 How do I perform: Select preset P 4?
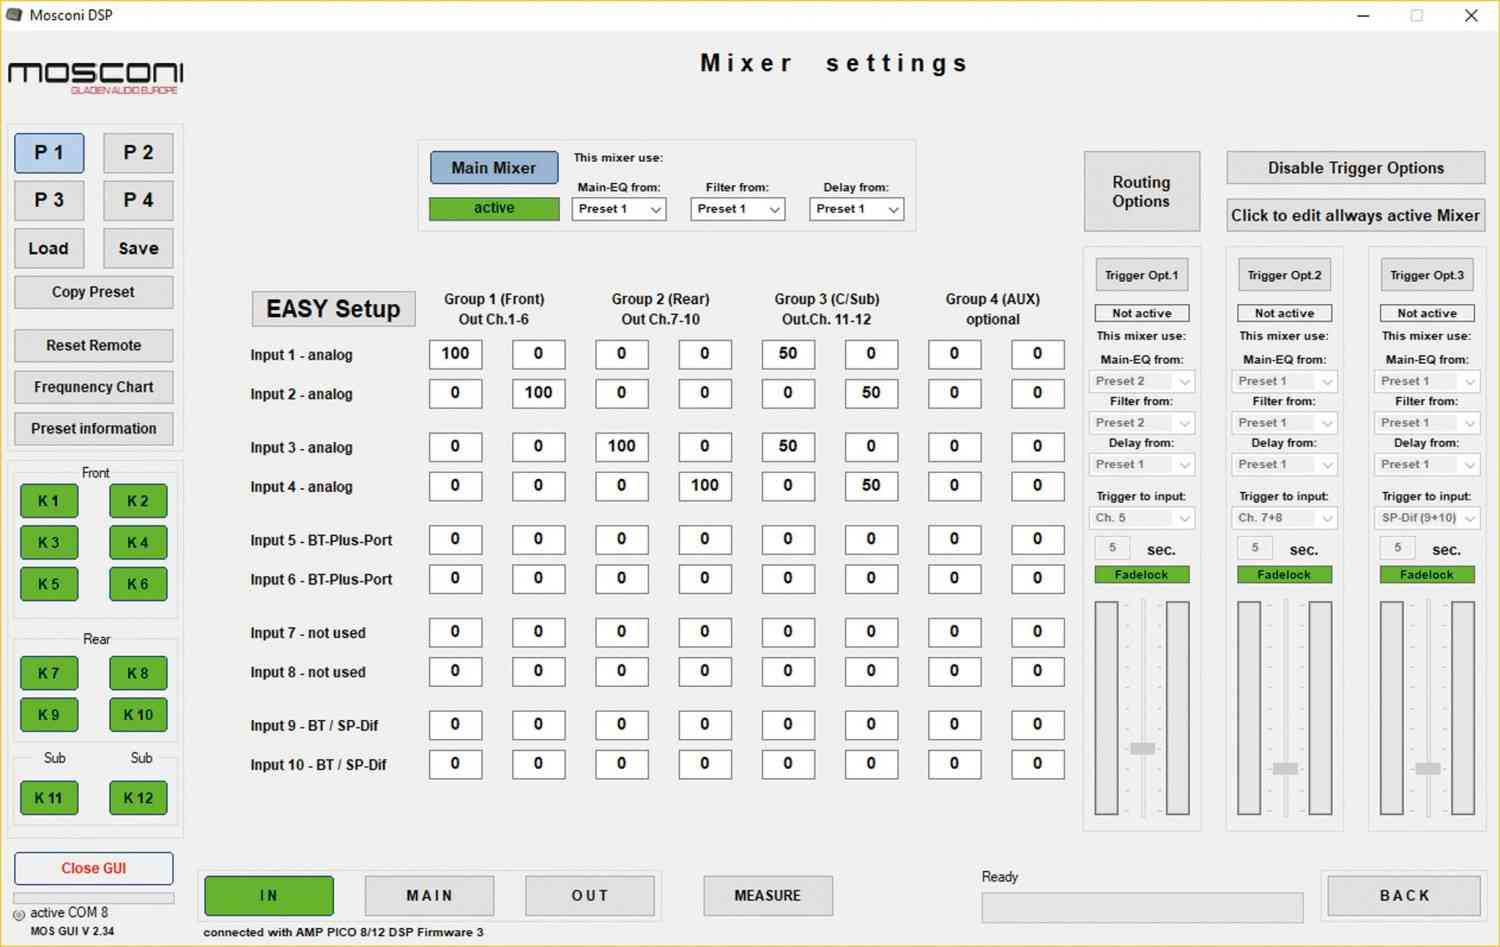click(x=138, y=200)
